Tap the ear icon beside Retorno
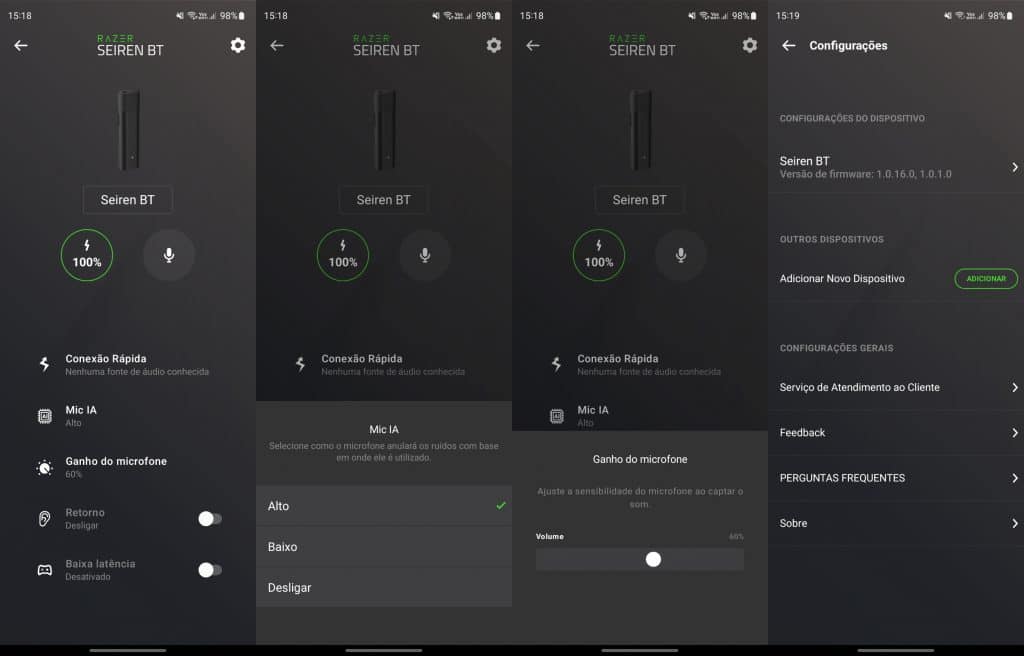The image size is (1024, 656). point(44,519)
